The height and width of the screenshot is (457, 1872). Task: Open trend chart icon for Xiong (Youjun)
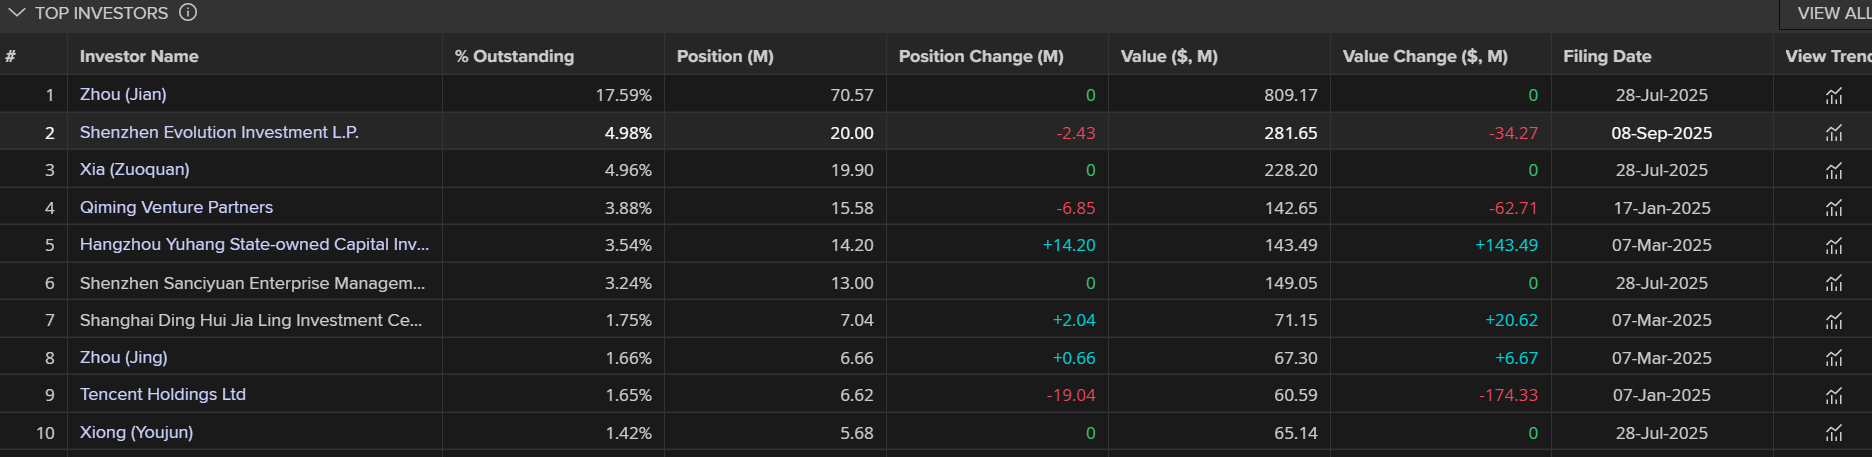pyautogui.click(x=1833, y=433)
